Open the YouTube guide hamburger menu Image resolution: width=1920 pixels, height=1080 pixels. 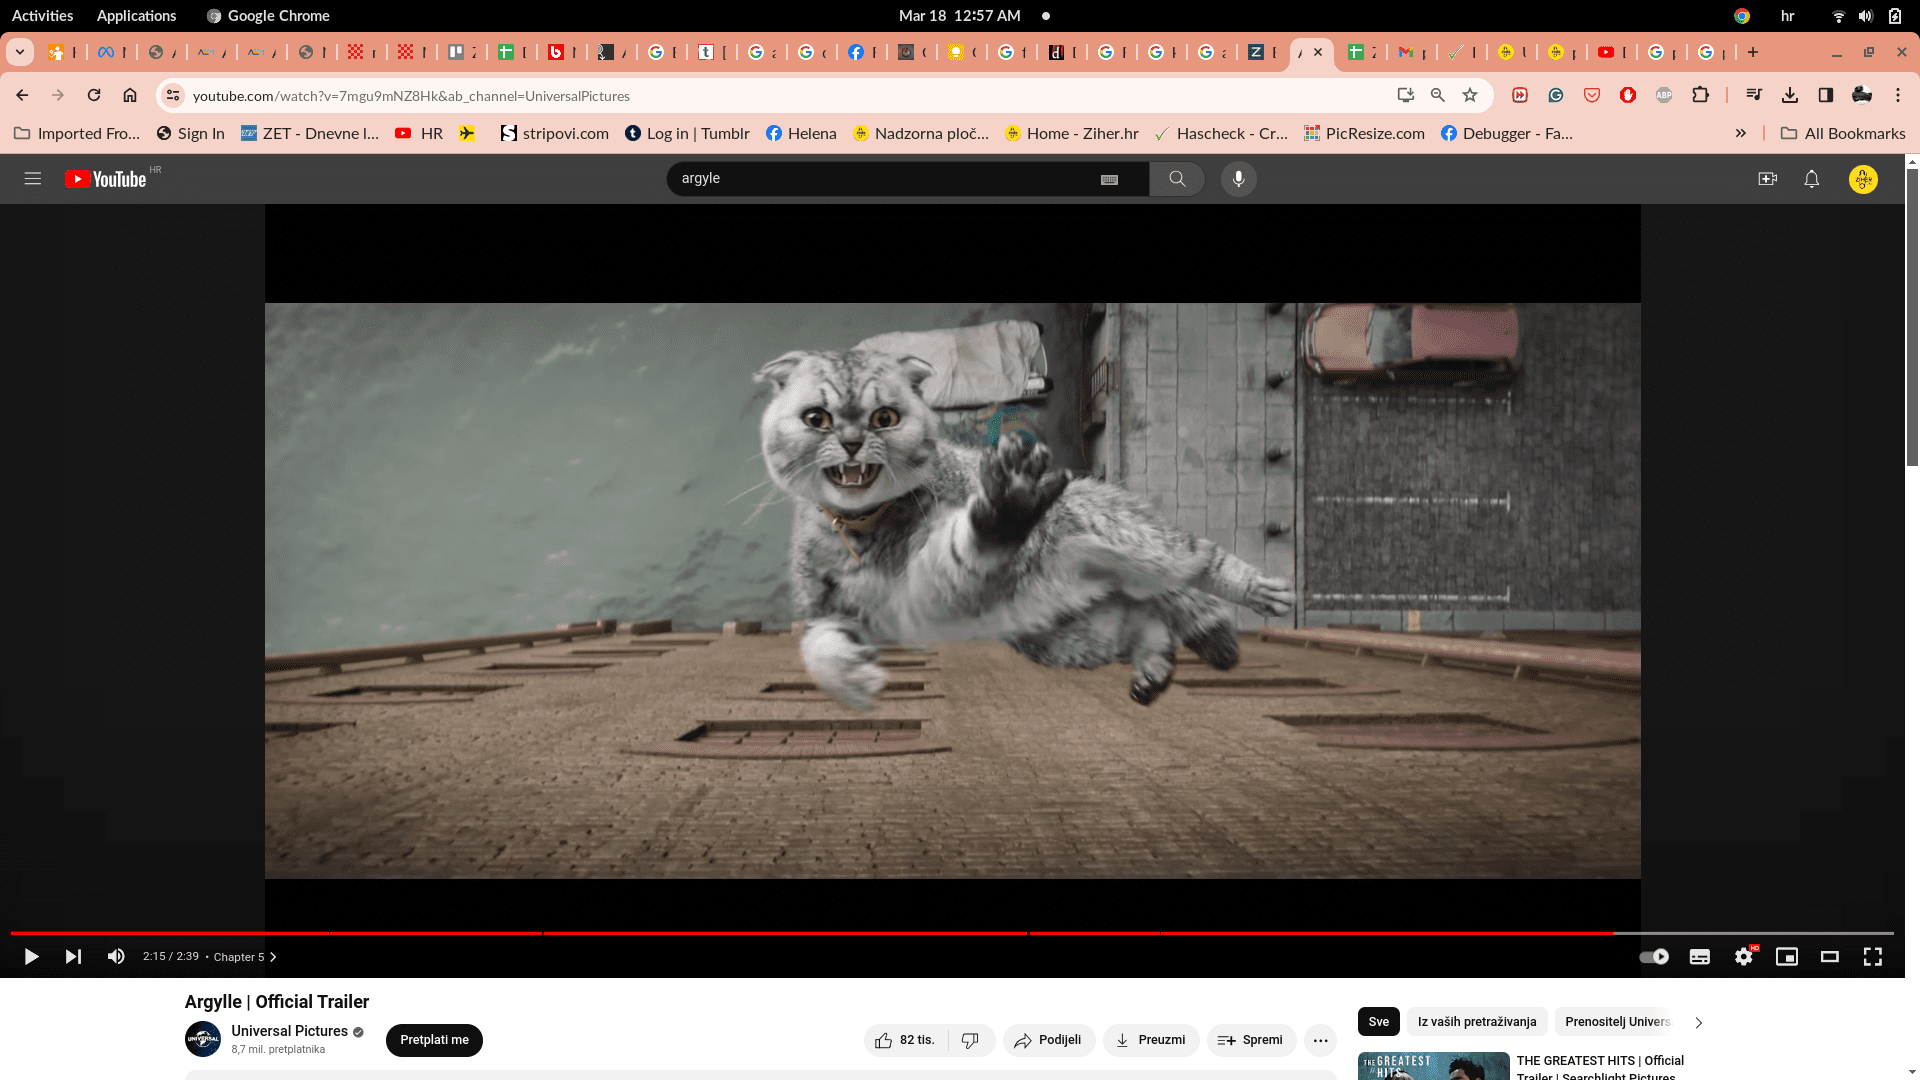tap(33, 179)
